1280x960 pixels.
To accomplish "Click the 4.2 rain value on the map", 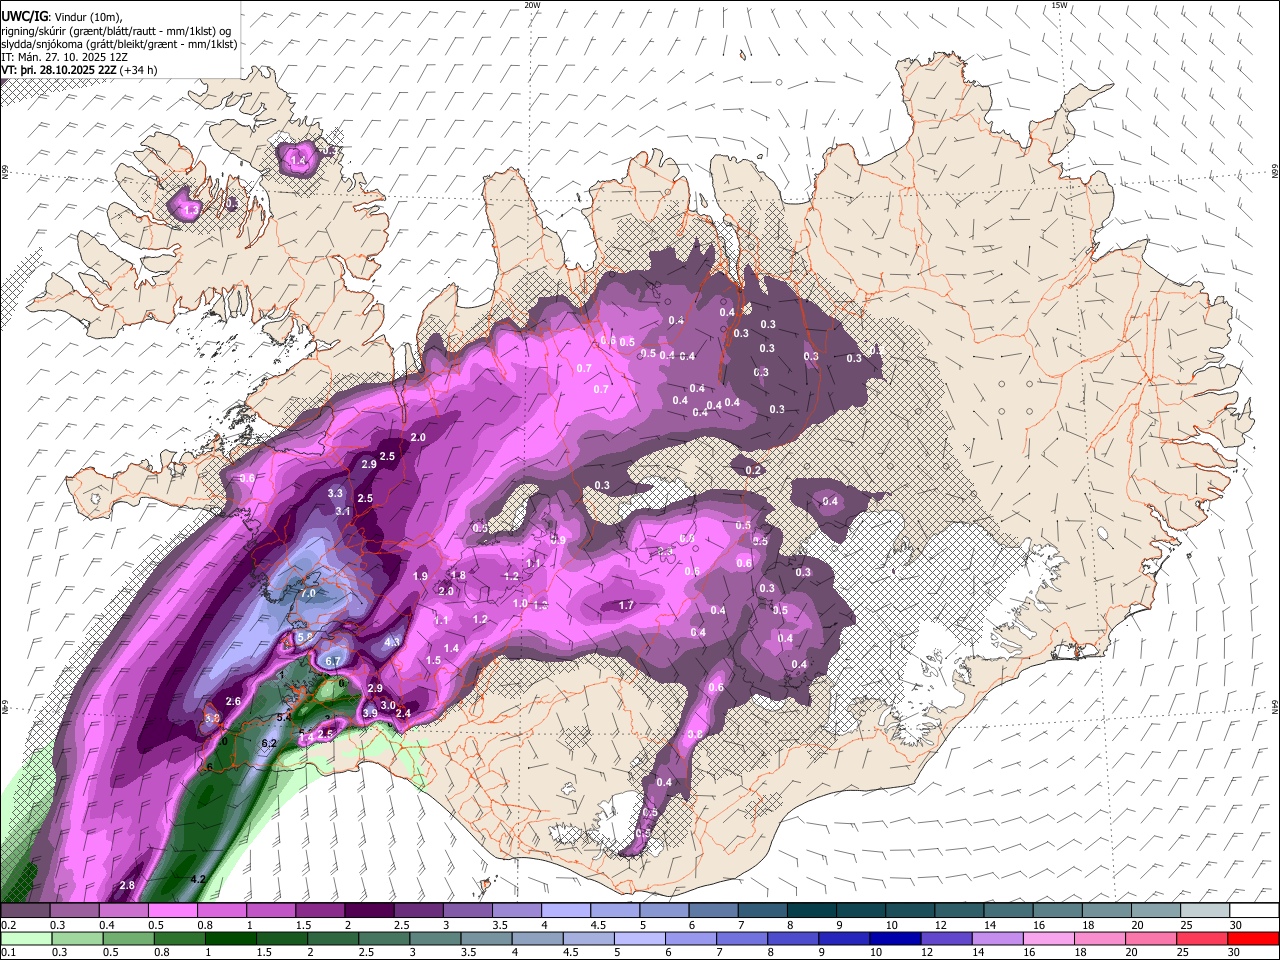I will (198, 879).
